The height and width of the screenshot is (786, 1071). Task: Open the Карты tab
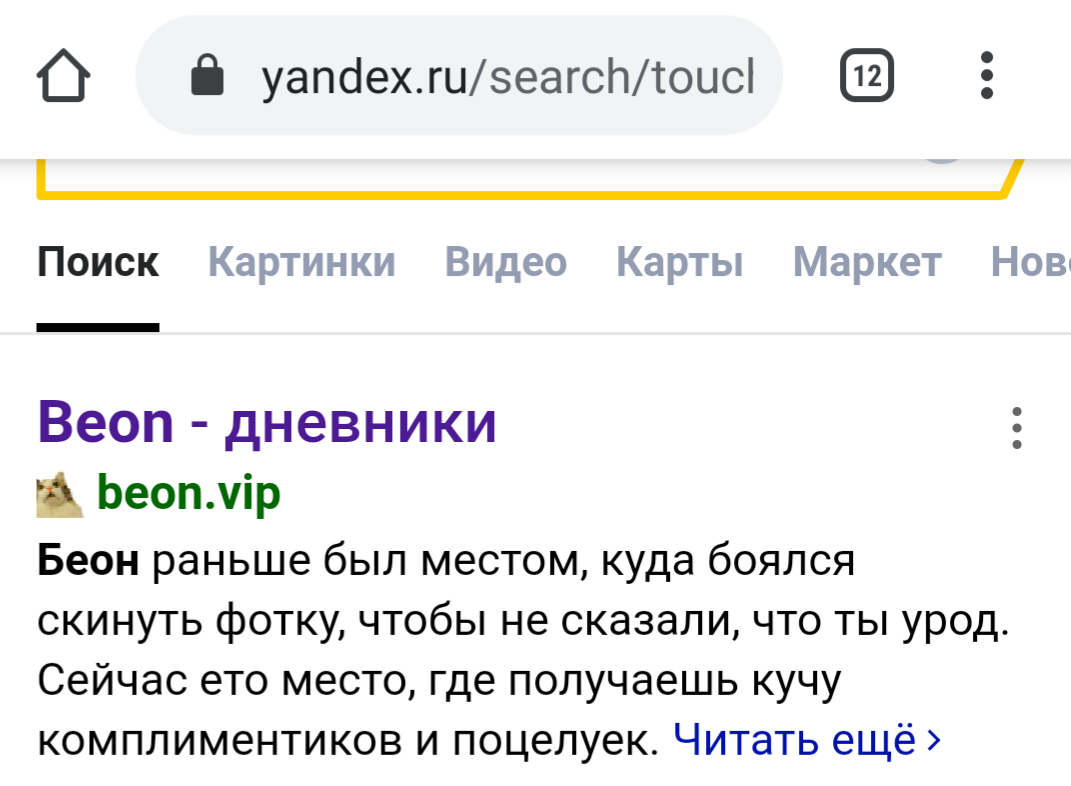(680, 262)
